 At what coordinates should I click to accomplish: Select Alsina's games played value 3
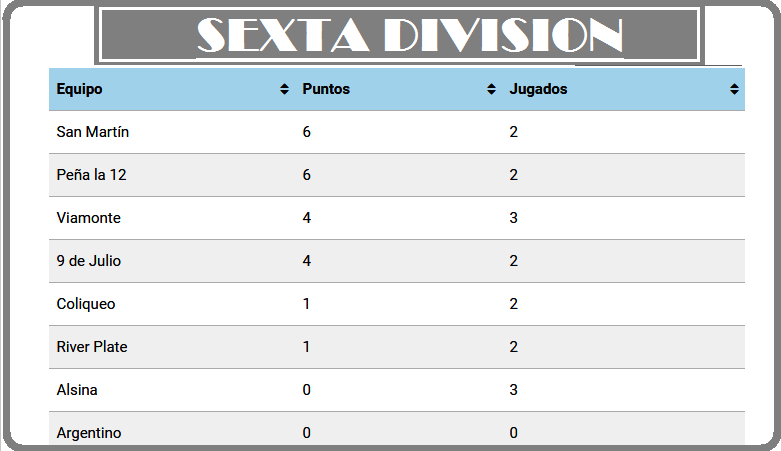point(514,390)
